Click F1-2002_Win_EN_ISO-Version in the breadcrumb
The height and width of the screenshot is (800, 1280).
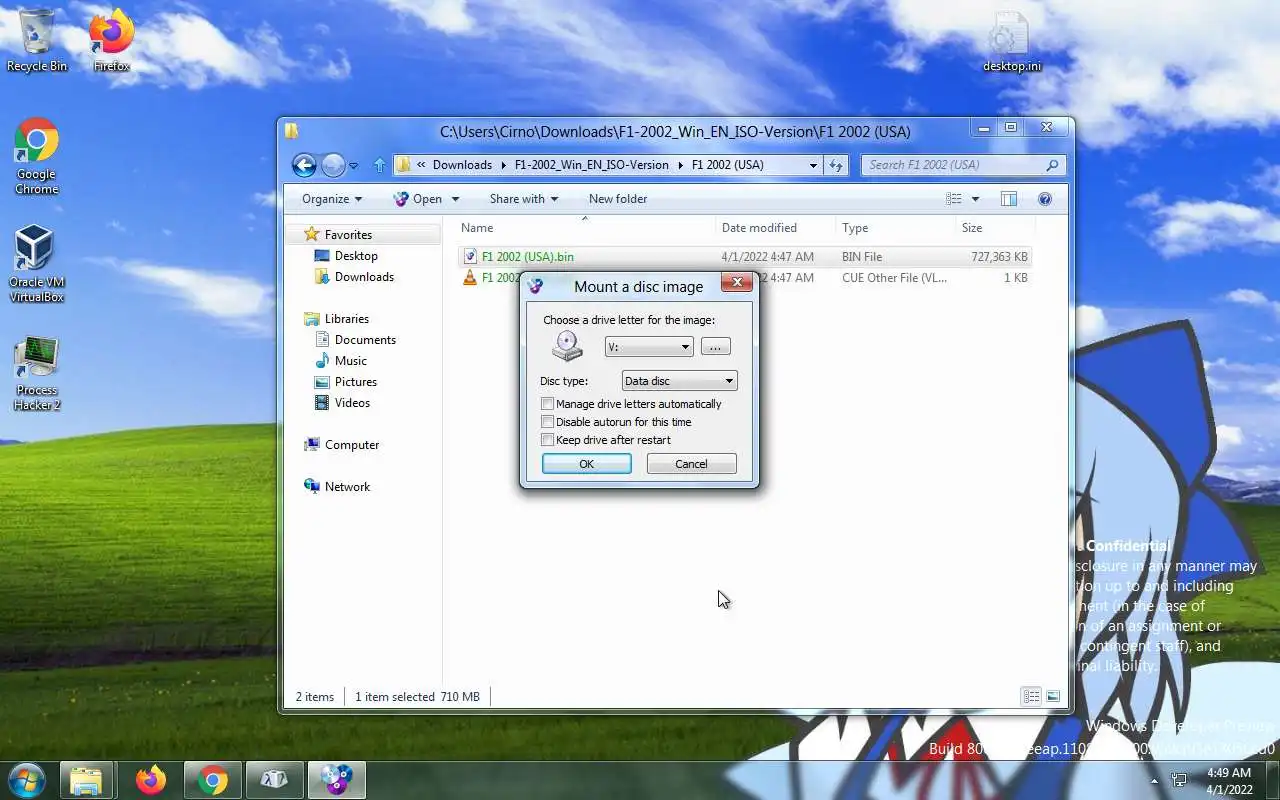pos(592,165)
